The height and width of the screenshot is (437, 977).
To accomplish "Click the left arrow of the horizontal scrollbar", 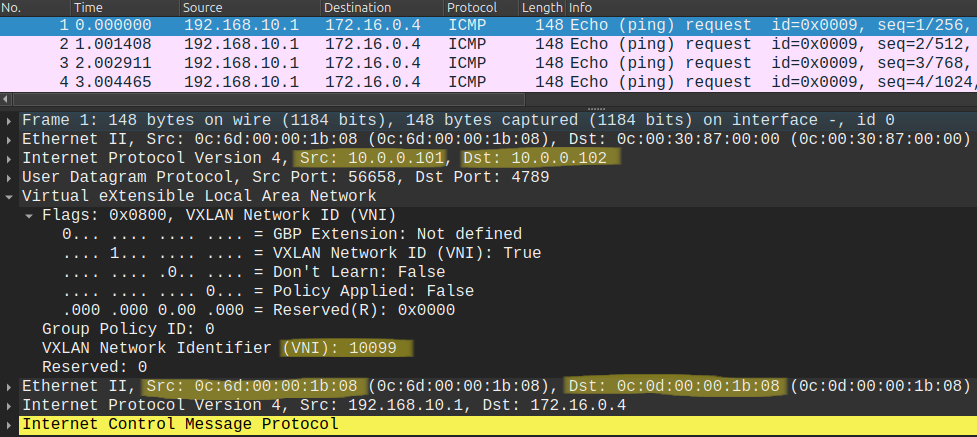I will [6, 99].
